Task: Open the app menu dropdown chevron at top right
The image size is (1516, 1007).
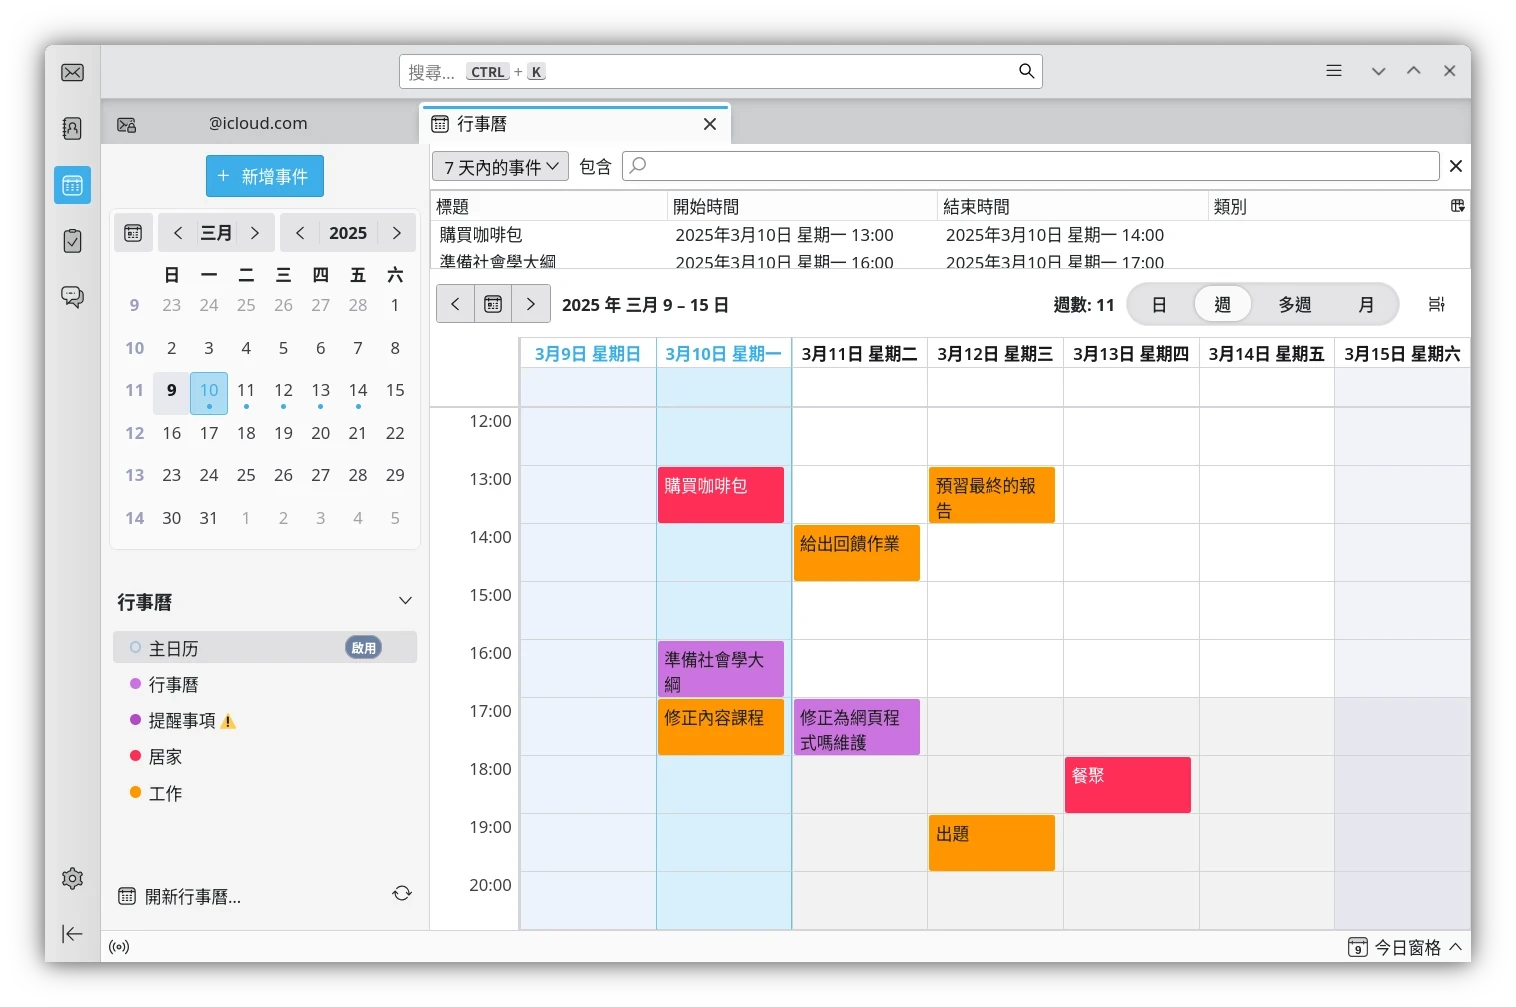Action: tap(1378, 70)
